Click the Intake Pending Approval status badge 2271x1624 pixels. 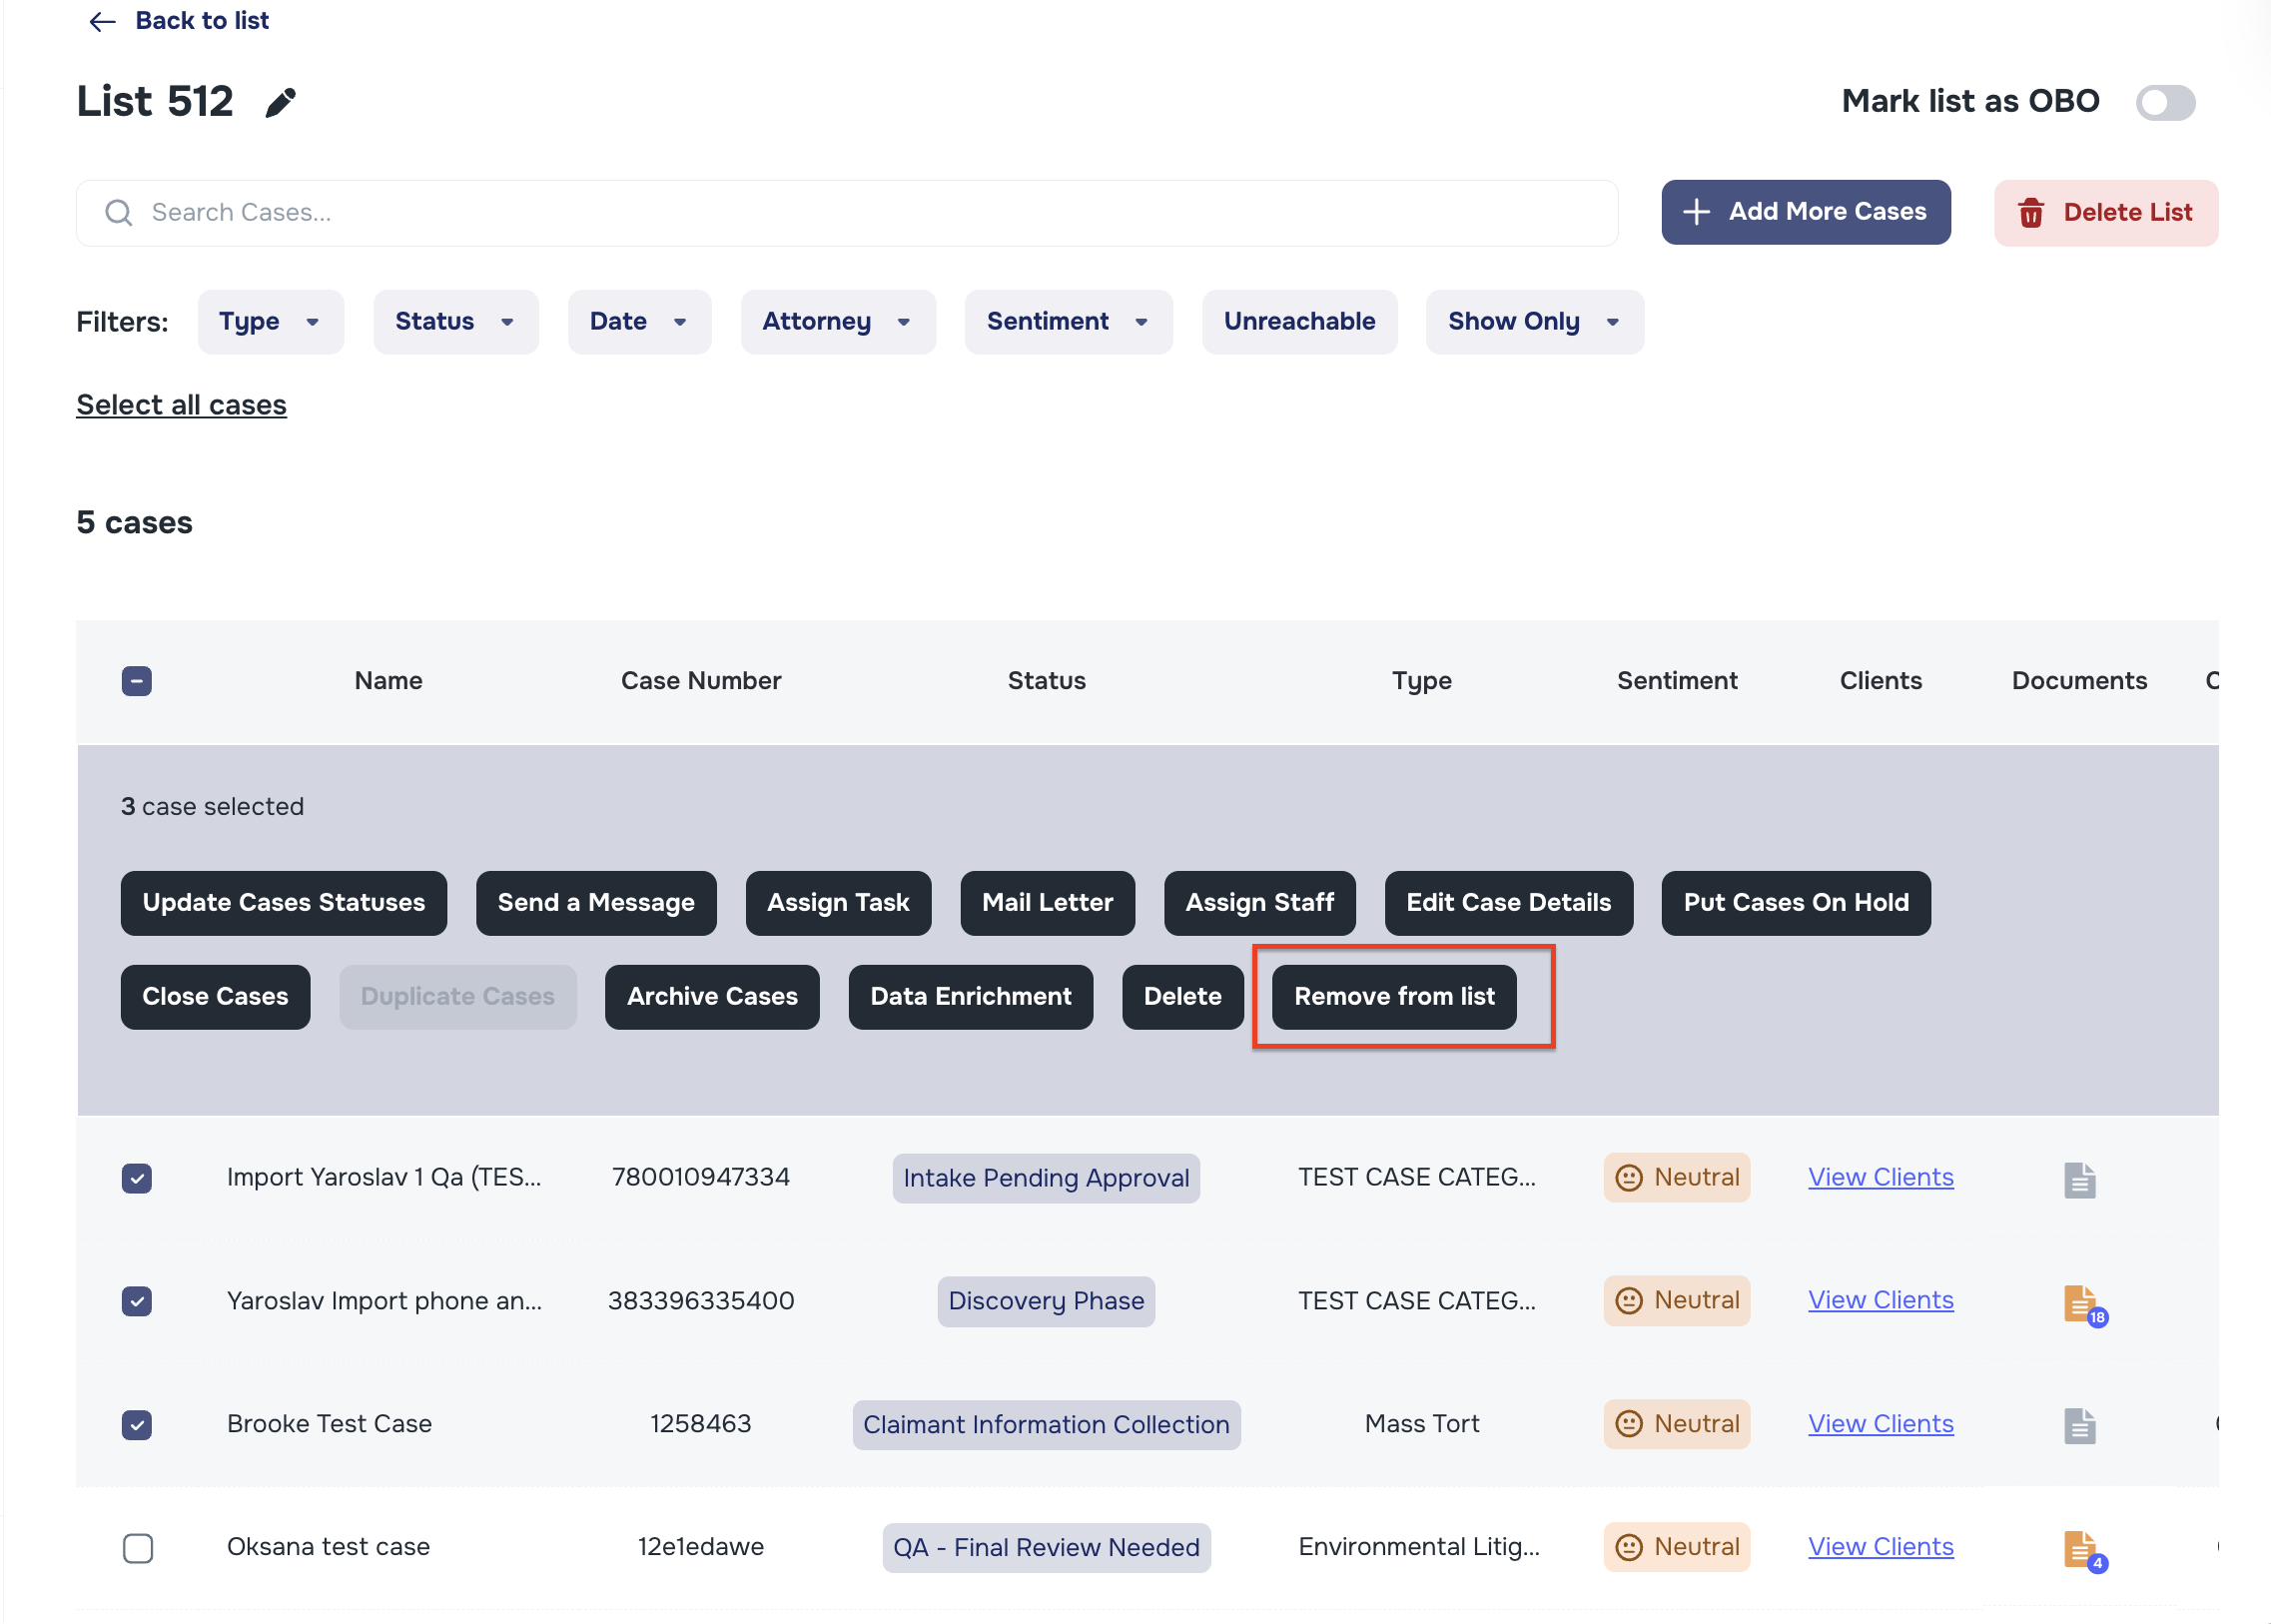pos(1046,1178)
